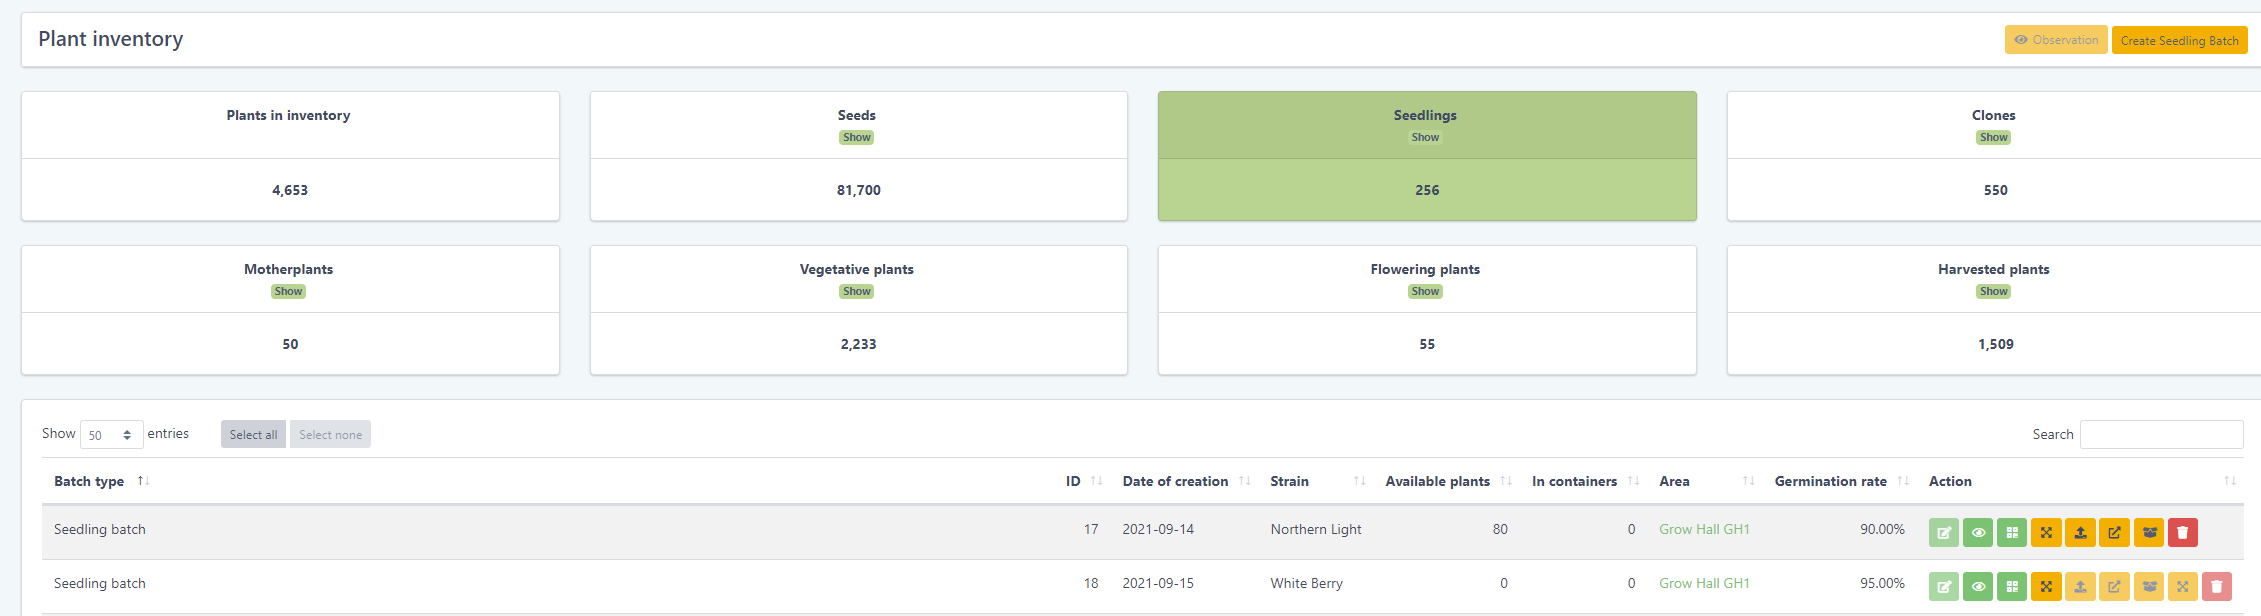
Task: Click the Select all button
Action: [x=253, y=435]
